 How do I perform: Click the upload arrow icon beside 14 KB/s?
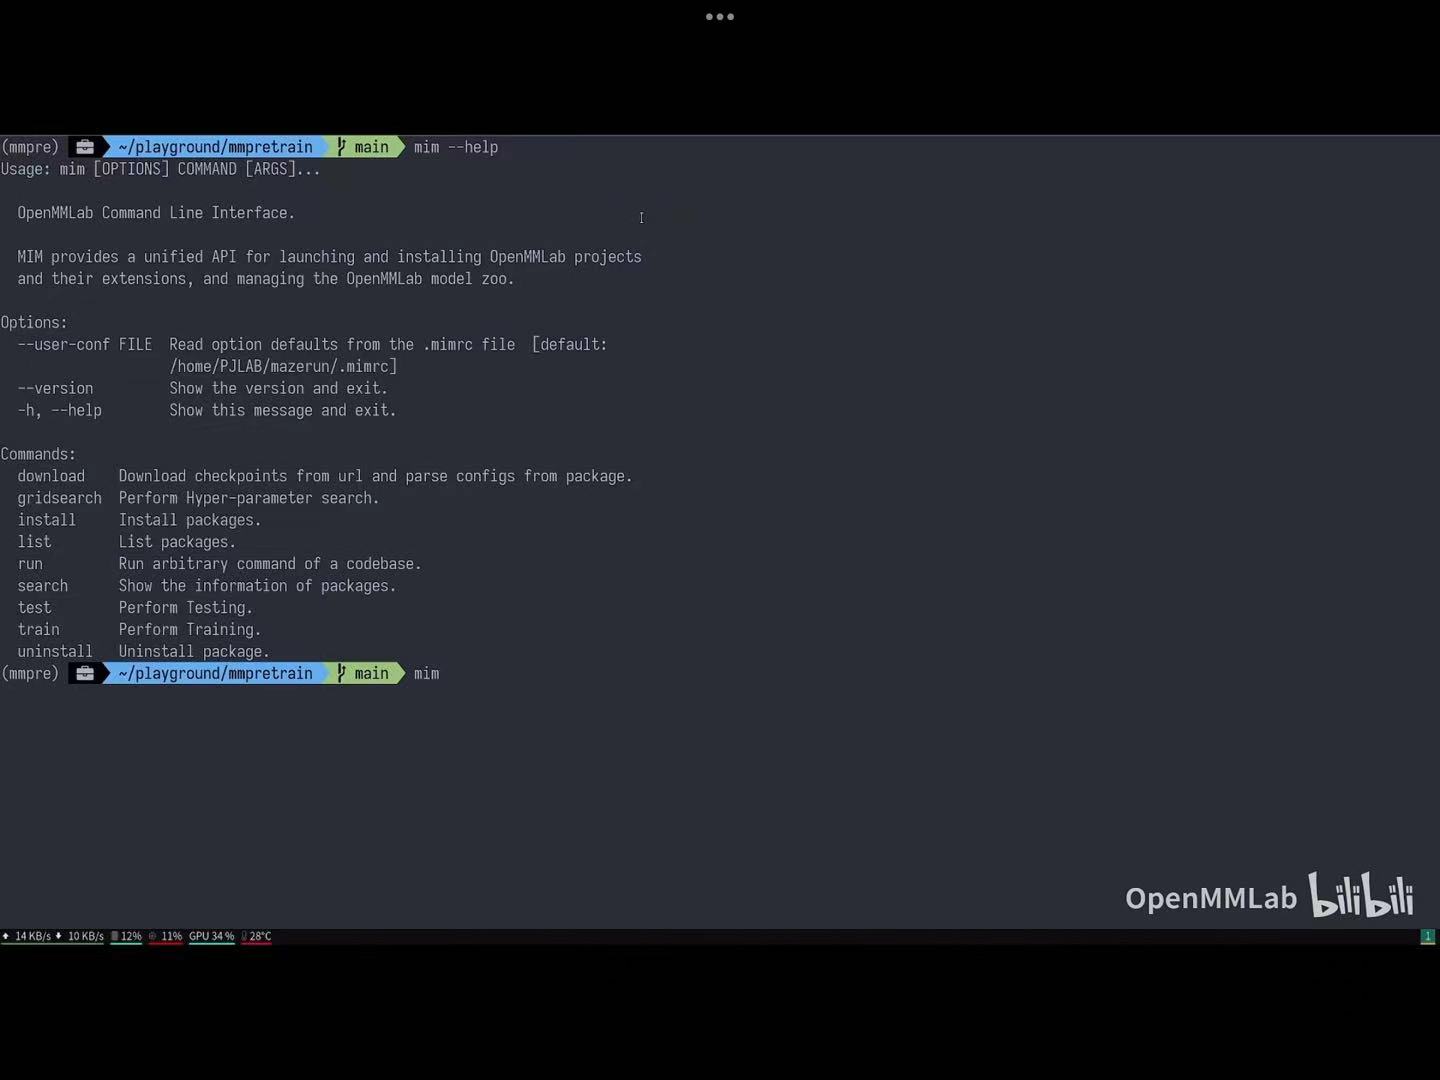pyautogui.click(x=6, y=937)
